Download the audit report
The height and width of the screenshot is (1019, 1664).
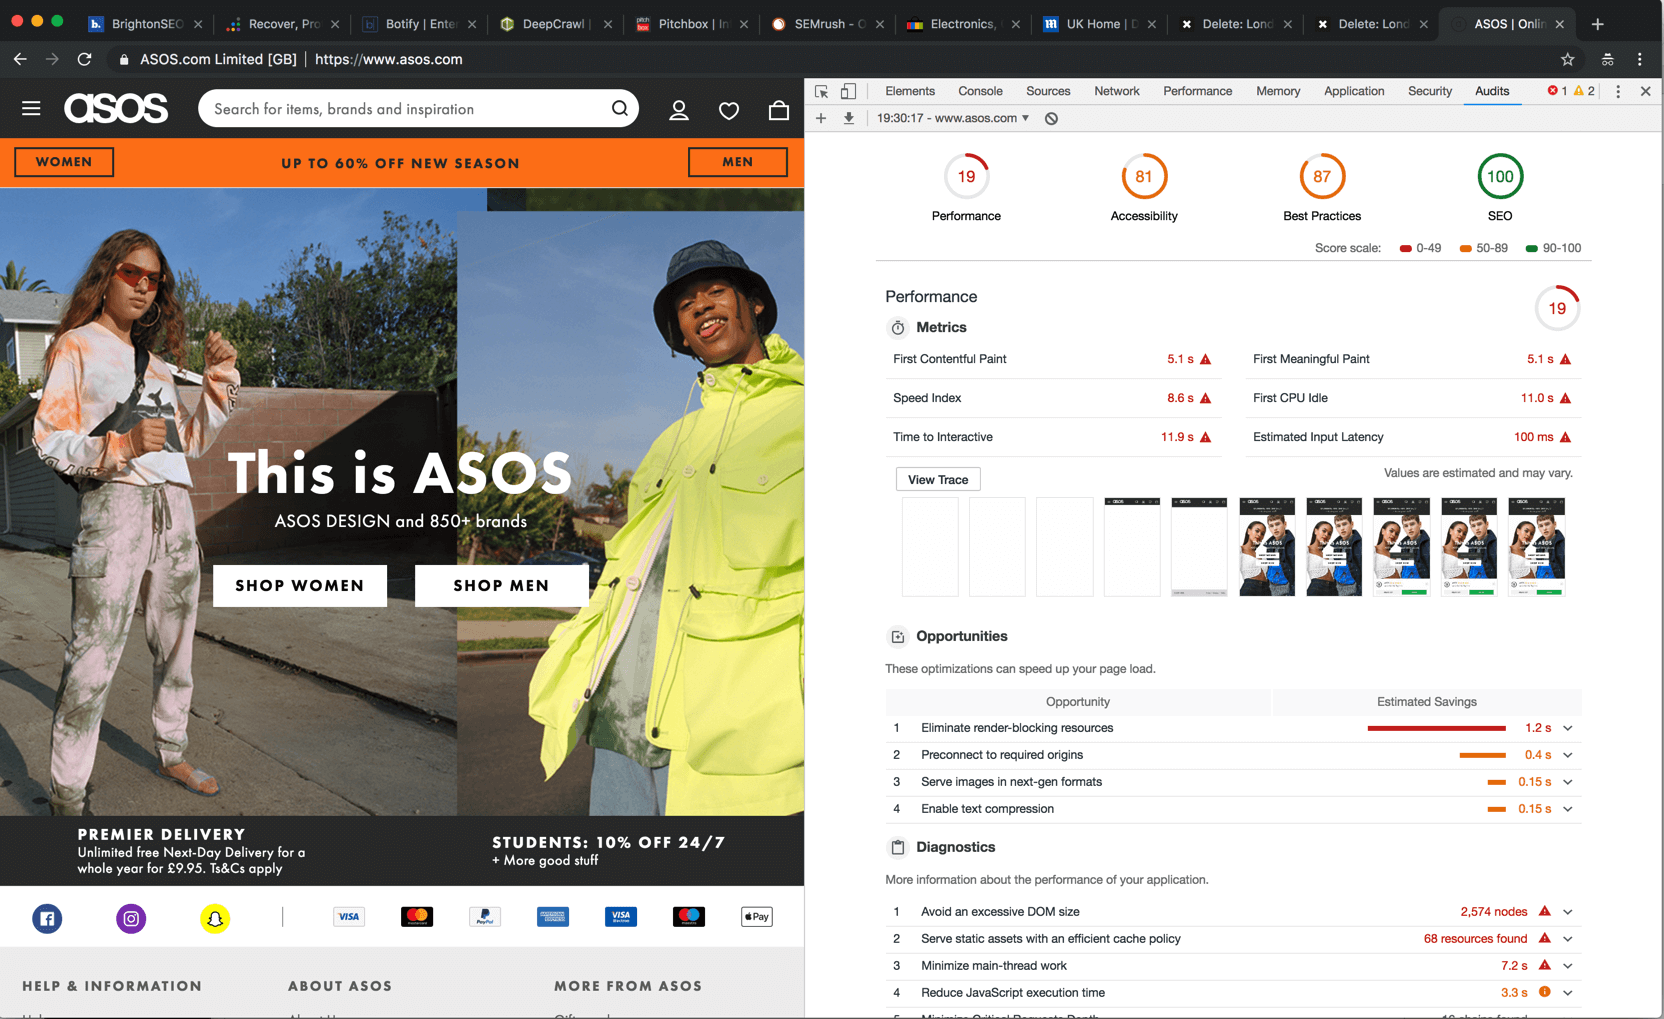click(x=849, y=118)
